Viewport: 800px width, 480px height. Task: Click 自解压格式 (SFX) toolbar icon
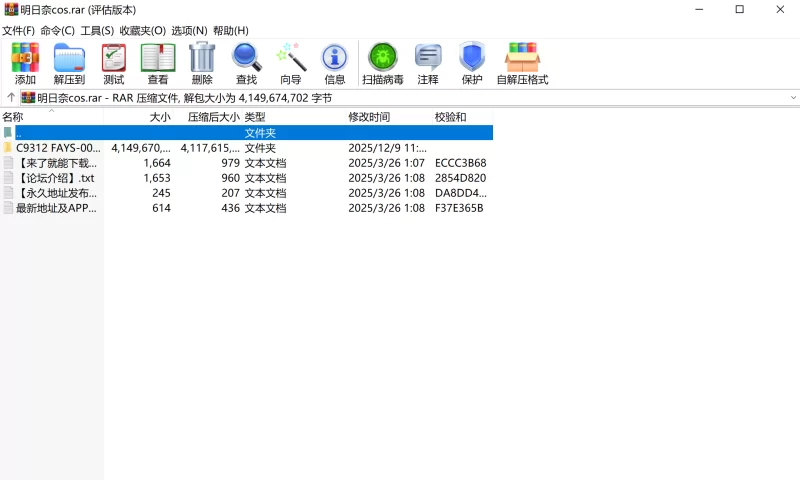[x=522, y=64]
